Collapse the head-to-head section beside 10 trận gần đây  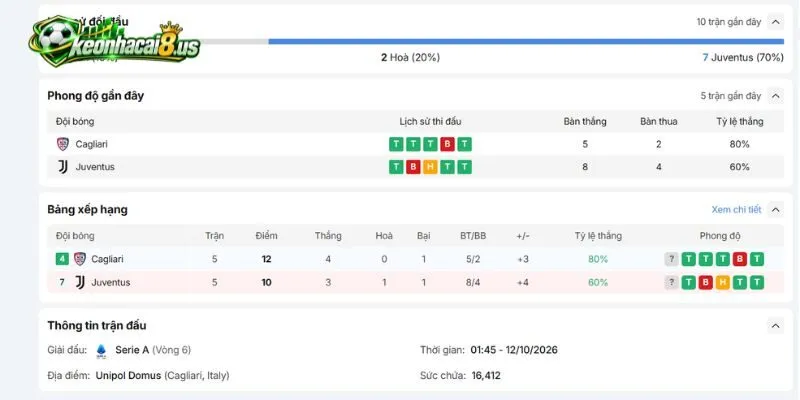[776, 22]
